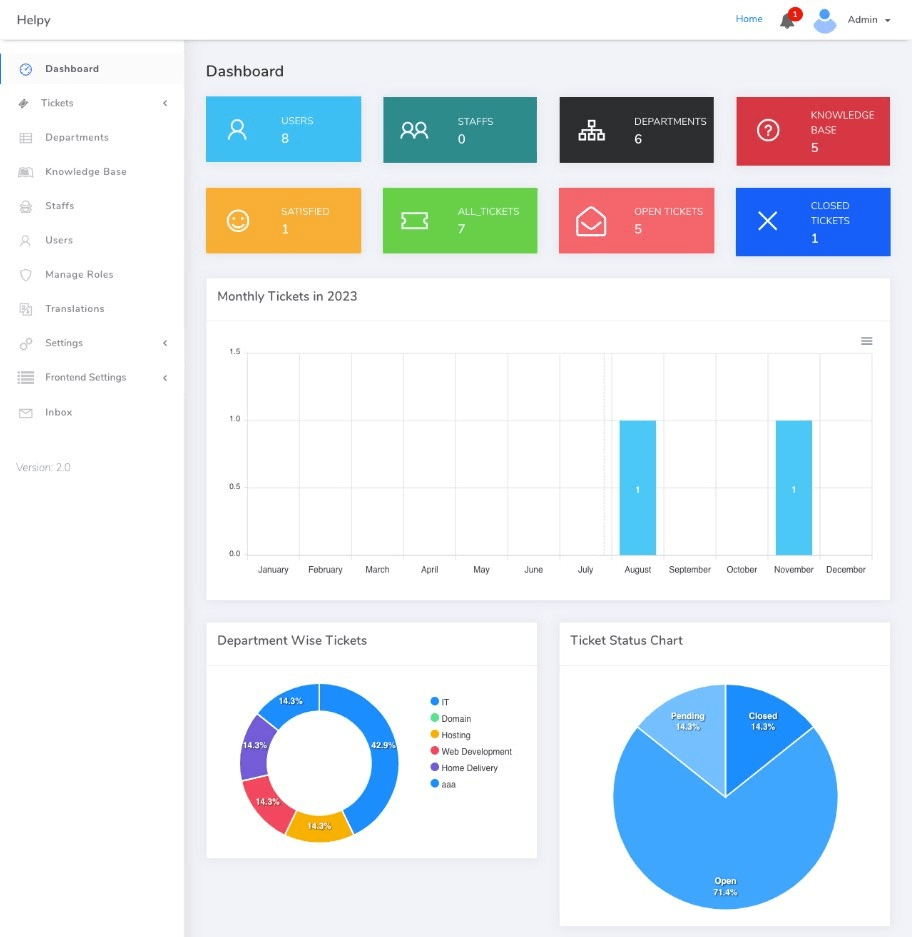Select the Translations sidebar icon
912x937 pixels.
[x=26, y=309]
